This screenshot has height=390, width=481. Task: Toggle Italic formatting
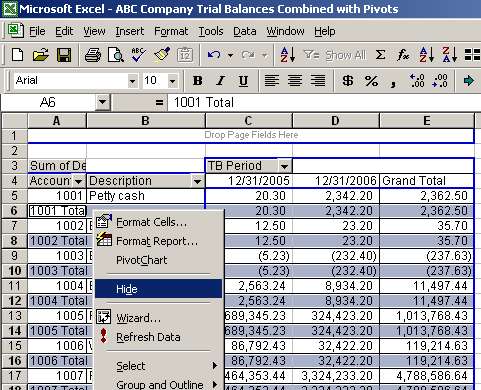click(220, 81)
